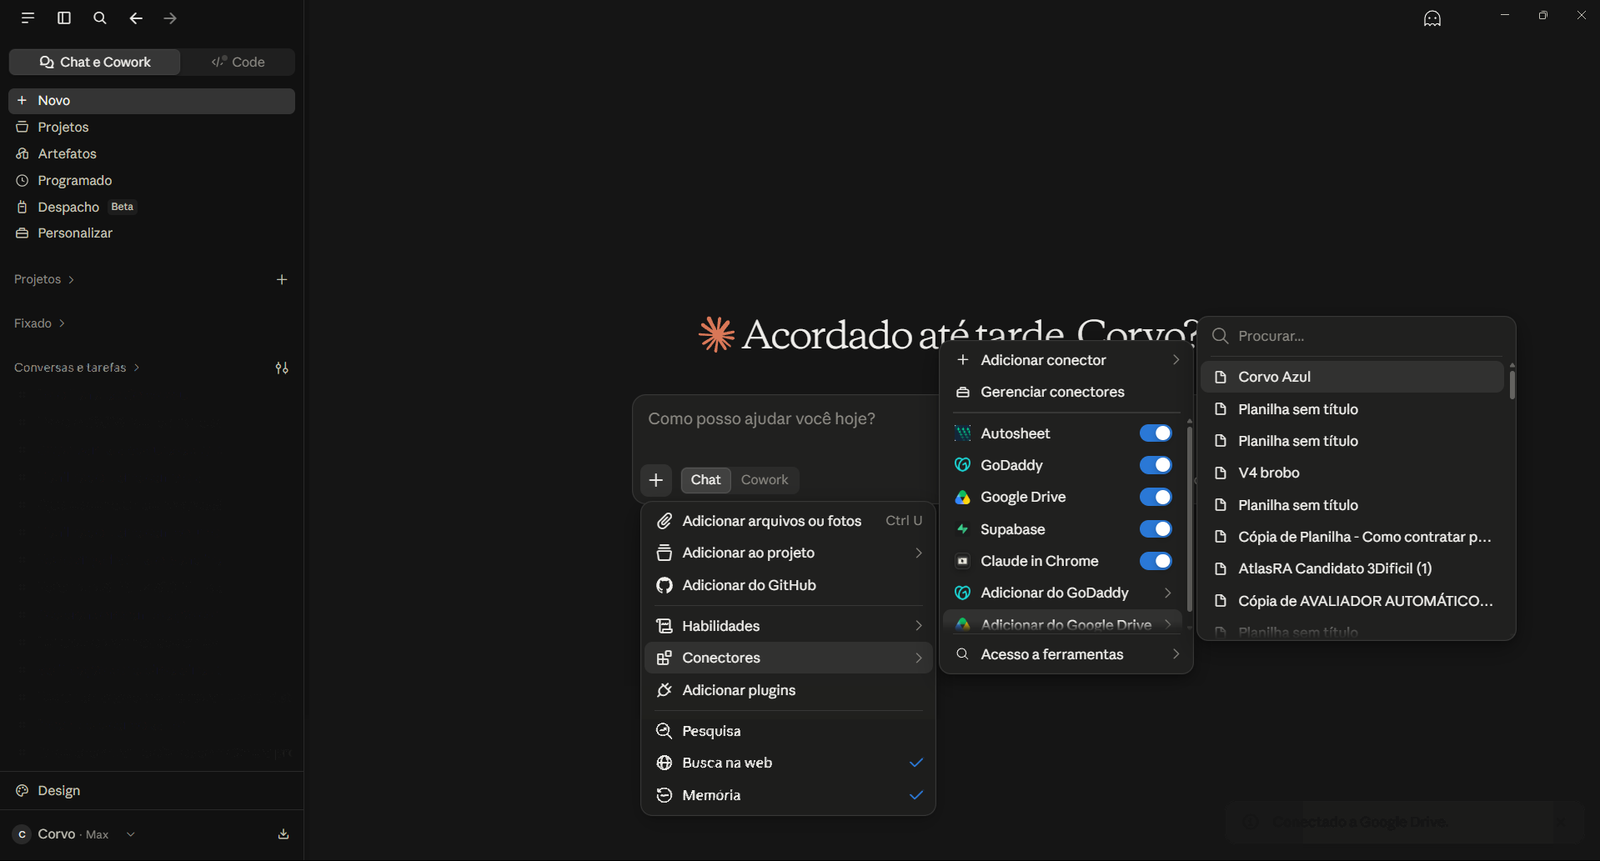Open Gerenciar conectores
This screenshot has height=861, width=1600.
[x=1066, y=392]
